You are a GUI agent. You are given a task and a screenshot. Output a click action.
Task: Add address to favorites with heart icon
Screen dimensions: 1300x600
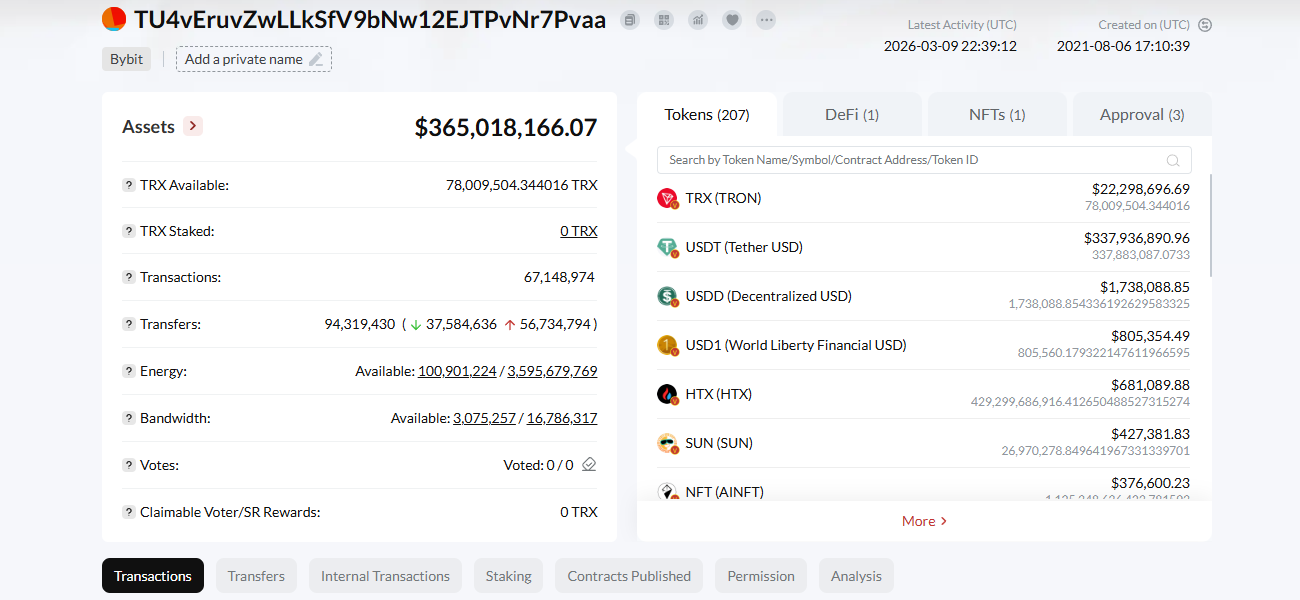732,20
